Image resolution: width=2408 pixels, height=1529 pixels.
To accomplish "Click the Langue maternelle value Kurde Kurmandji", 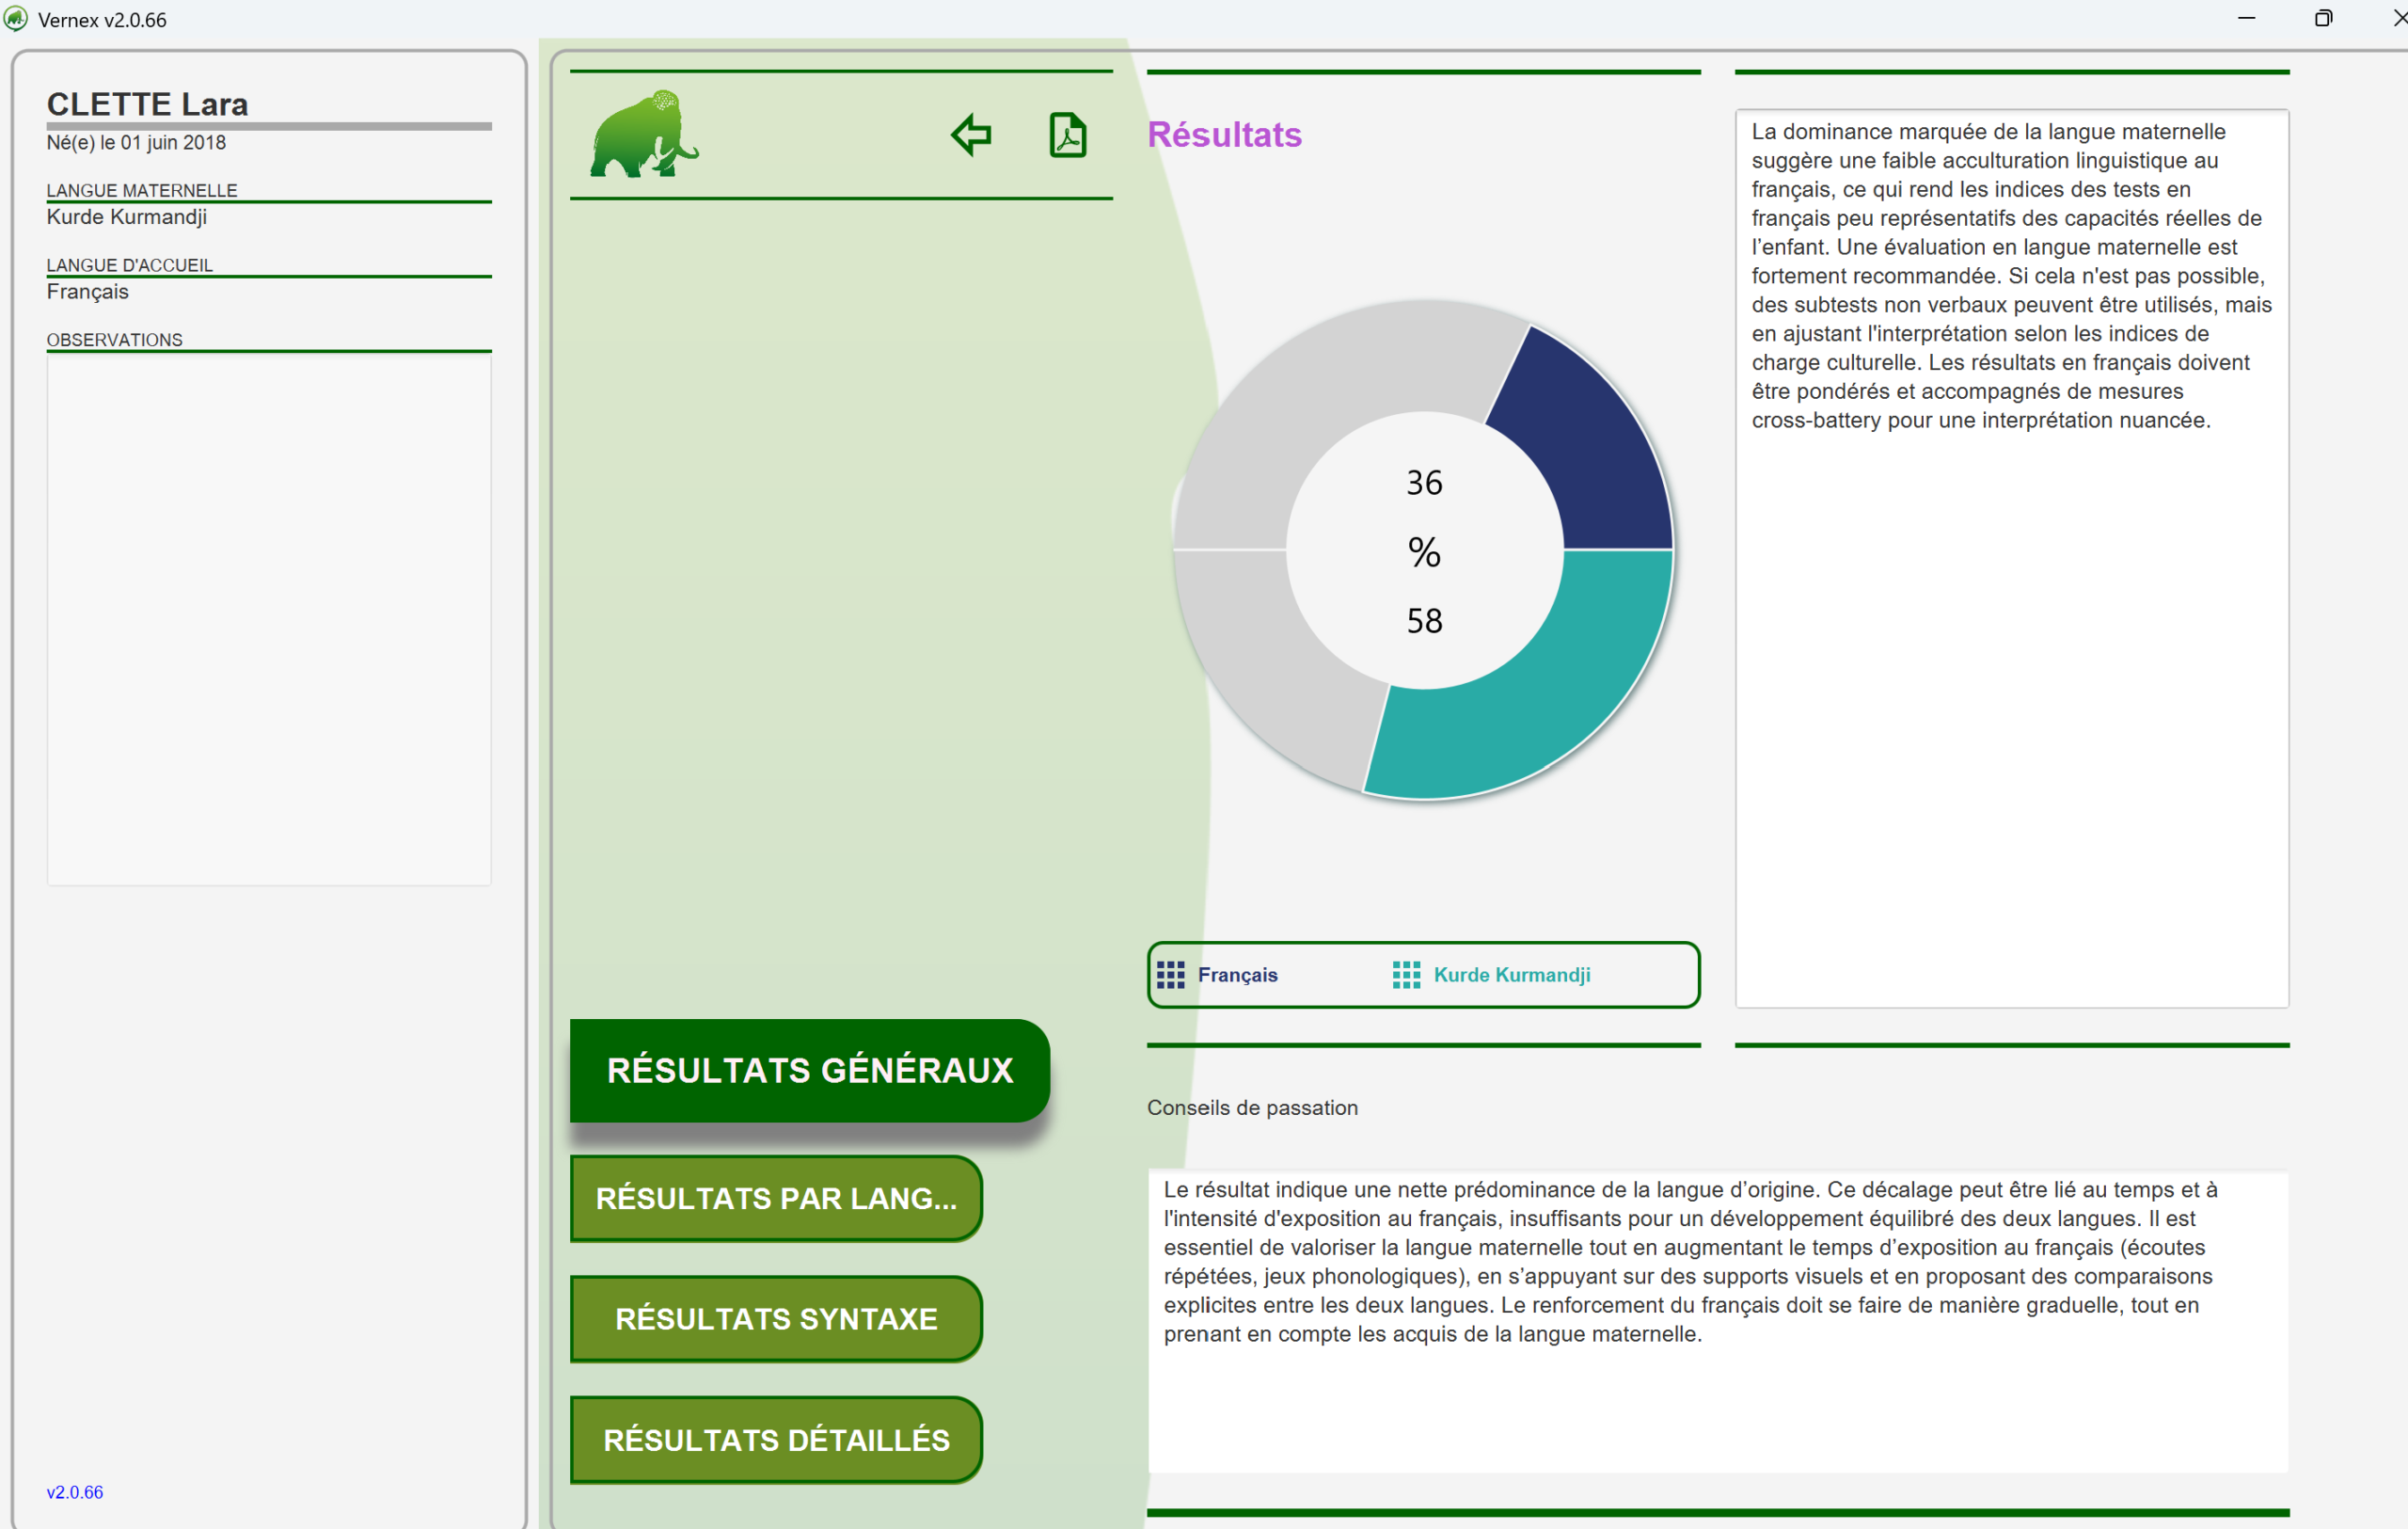I will coord(127,216).
